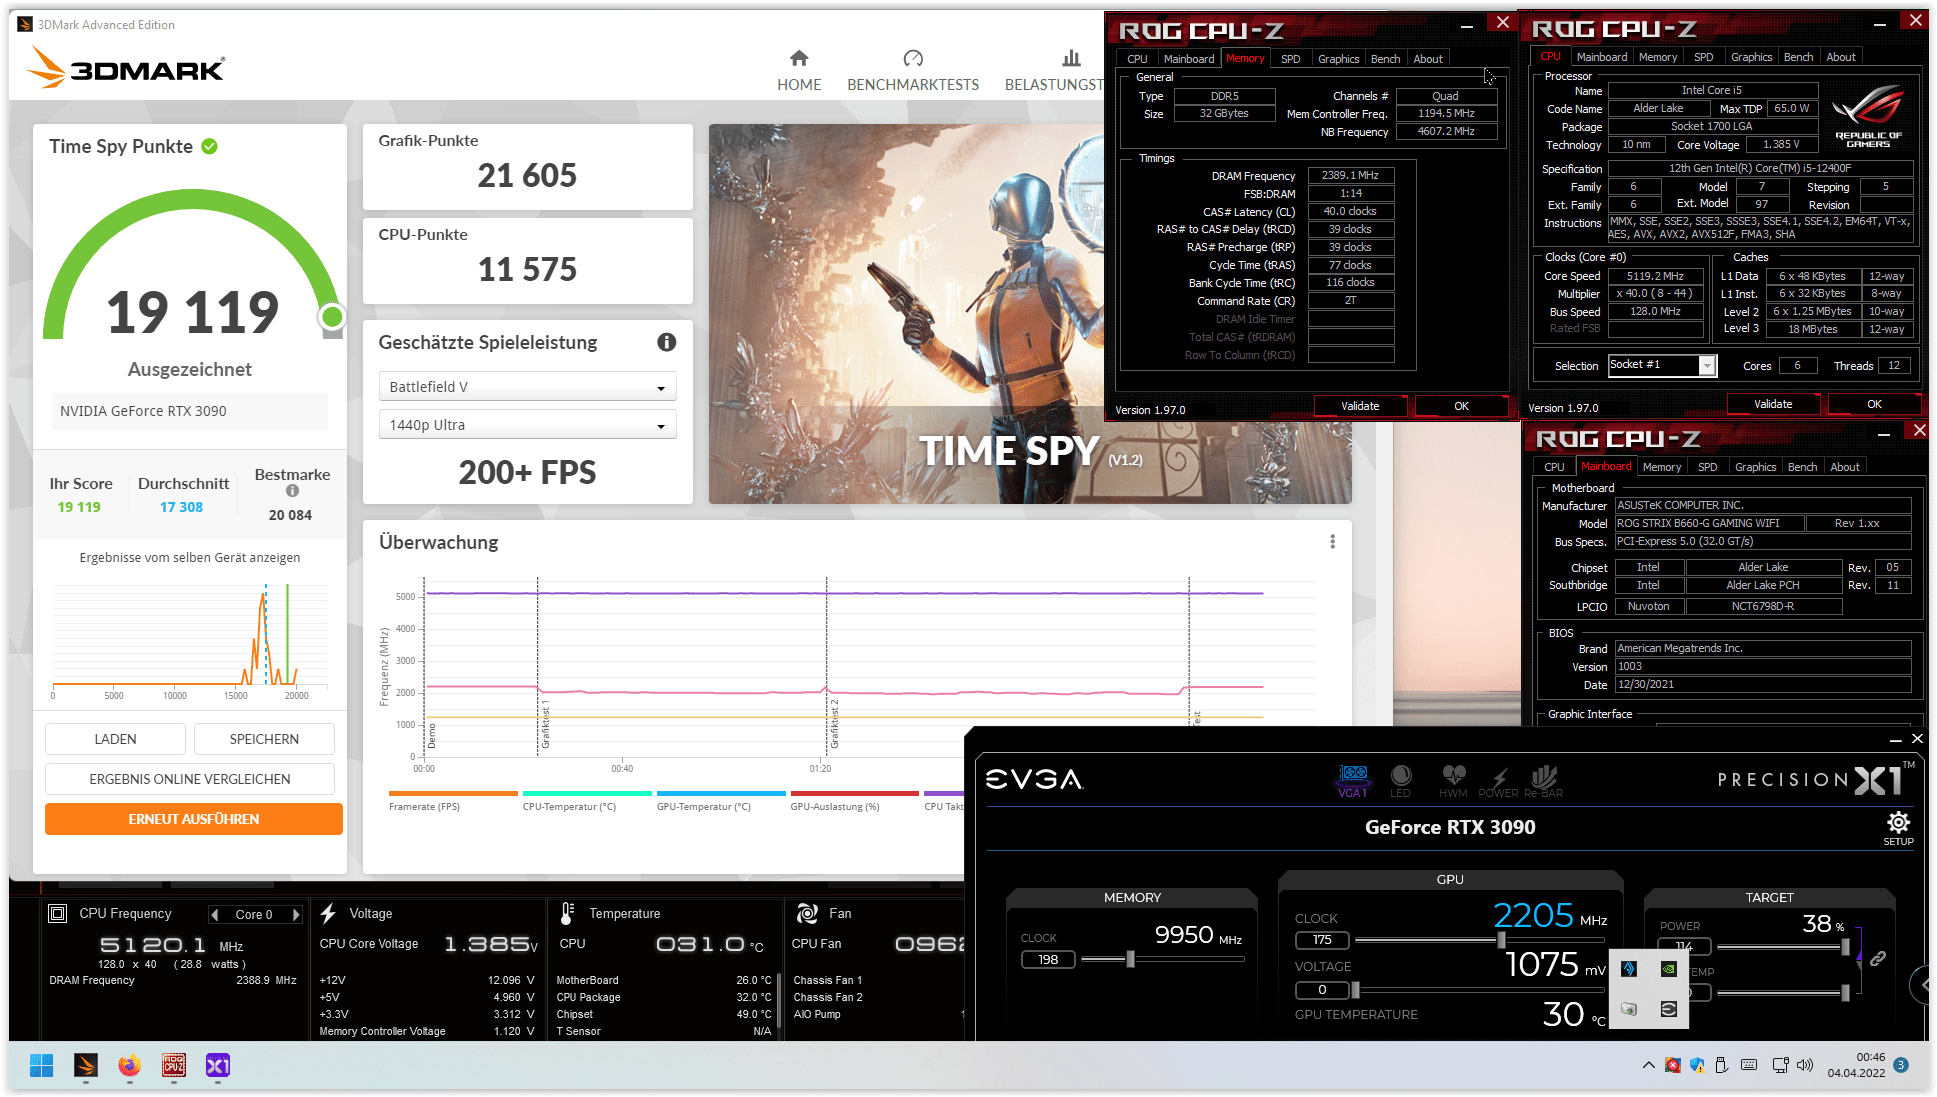Switch to 3DMark from the taskbar
1937x1097 pixels.
[x=86, y=1066]
